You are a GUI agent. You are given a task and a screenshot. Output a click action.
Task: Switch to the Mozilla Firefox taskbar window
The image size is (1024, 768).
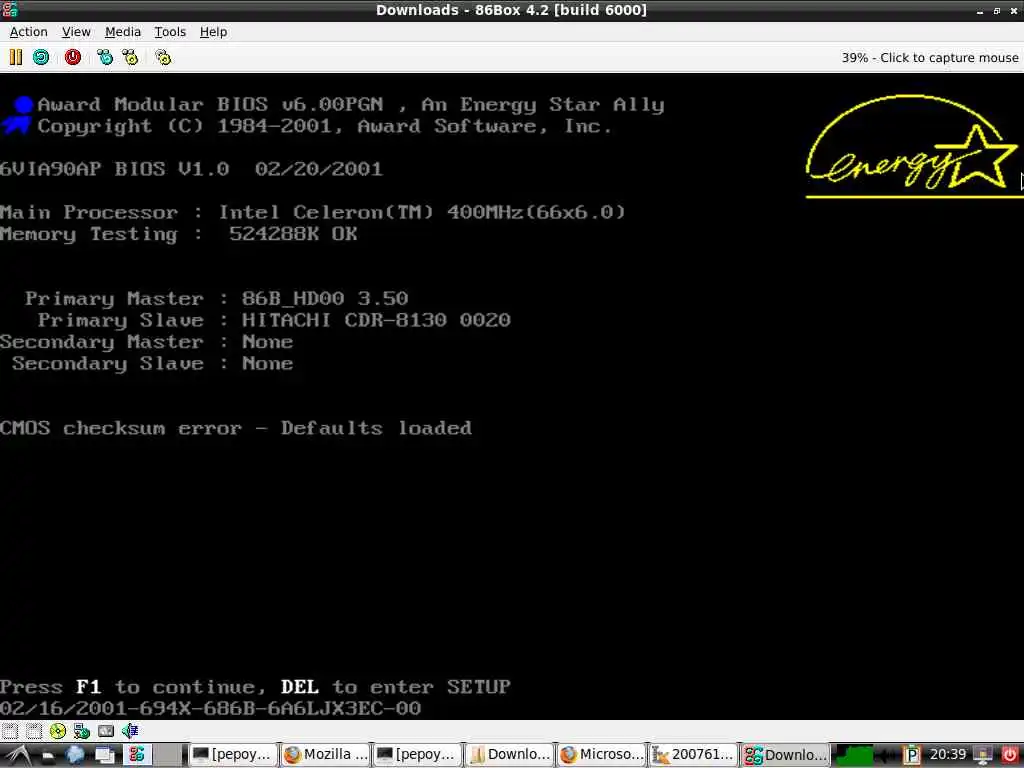tap(325, 755)
